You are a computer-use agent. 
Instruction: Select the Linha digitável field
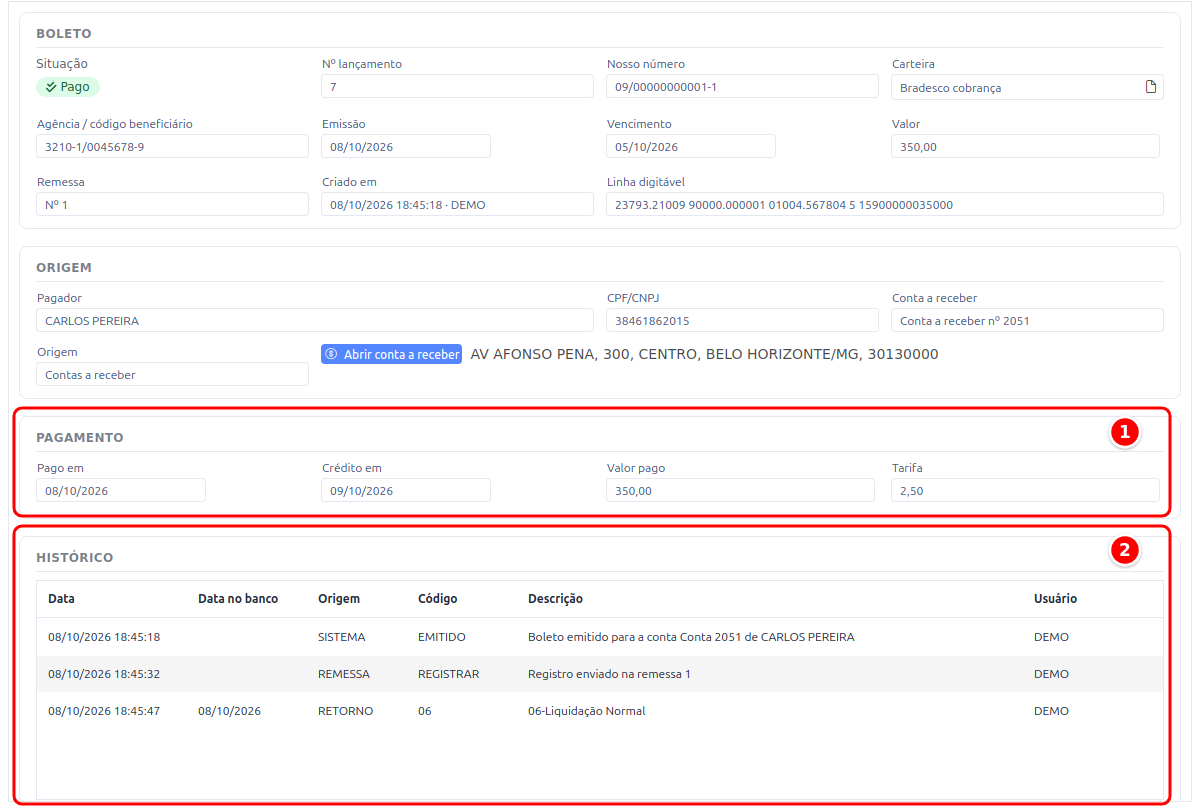tap(885, 204)
